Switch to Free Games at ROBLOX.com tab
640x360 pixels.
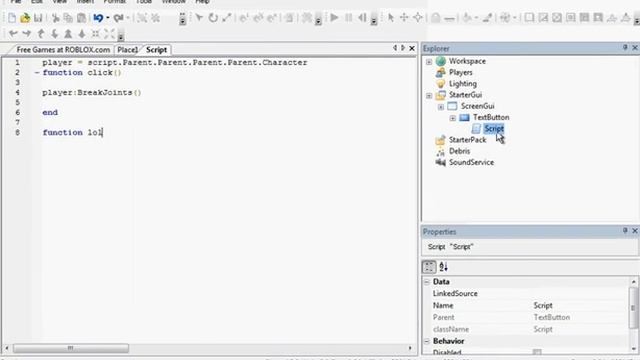pyautogui.click(x=63, y=50)
